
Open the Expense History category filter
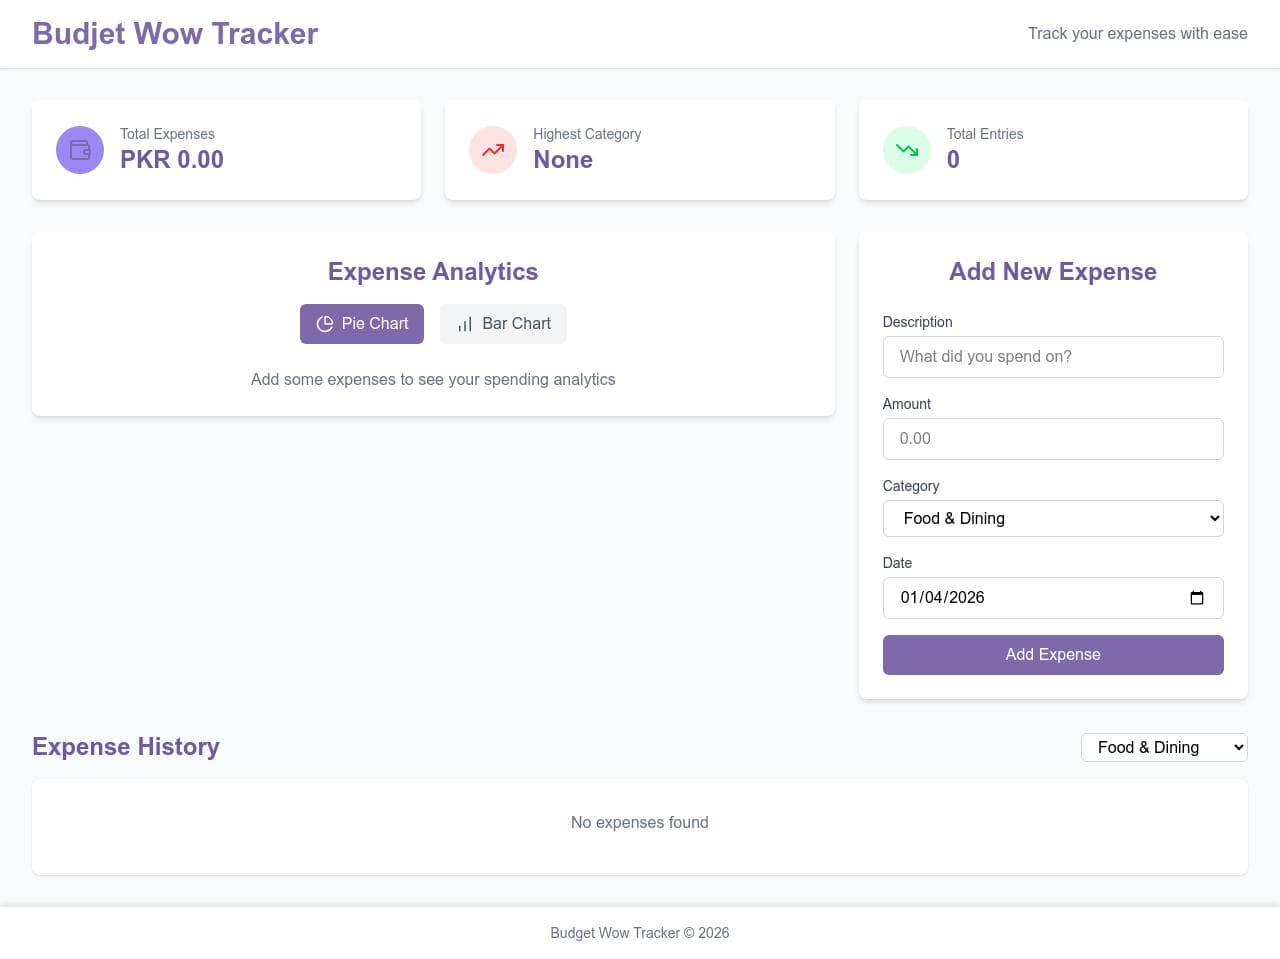coord(1163,747)
